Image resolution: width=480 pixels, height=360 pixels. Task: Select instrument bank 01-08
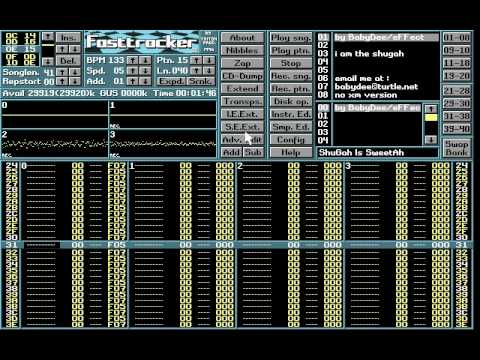tap(456, 37)
